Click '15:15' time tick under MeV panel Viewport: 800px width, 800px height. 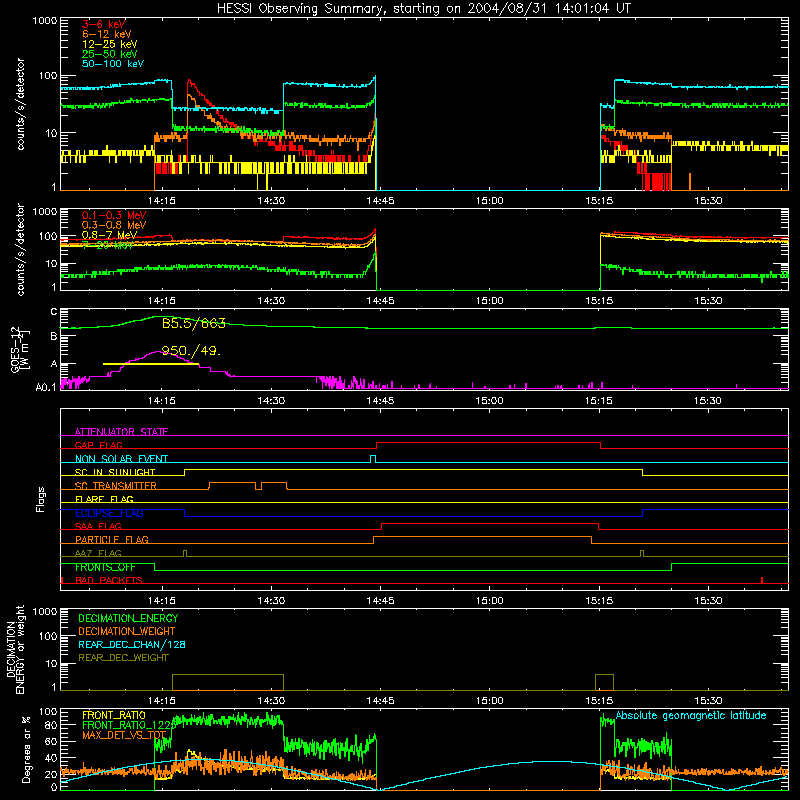pyautogui.click(x=599, y=301)
